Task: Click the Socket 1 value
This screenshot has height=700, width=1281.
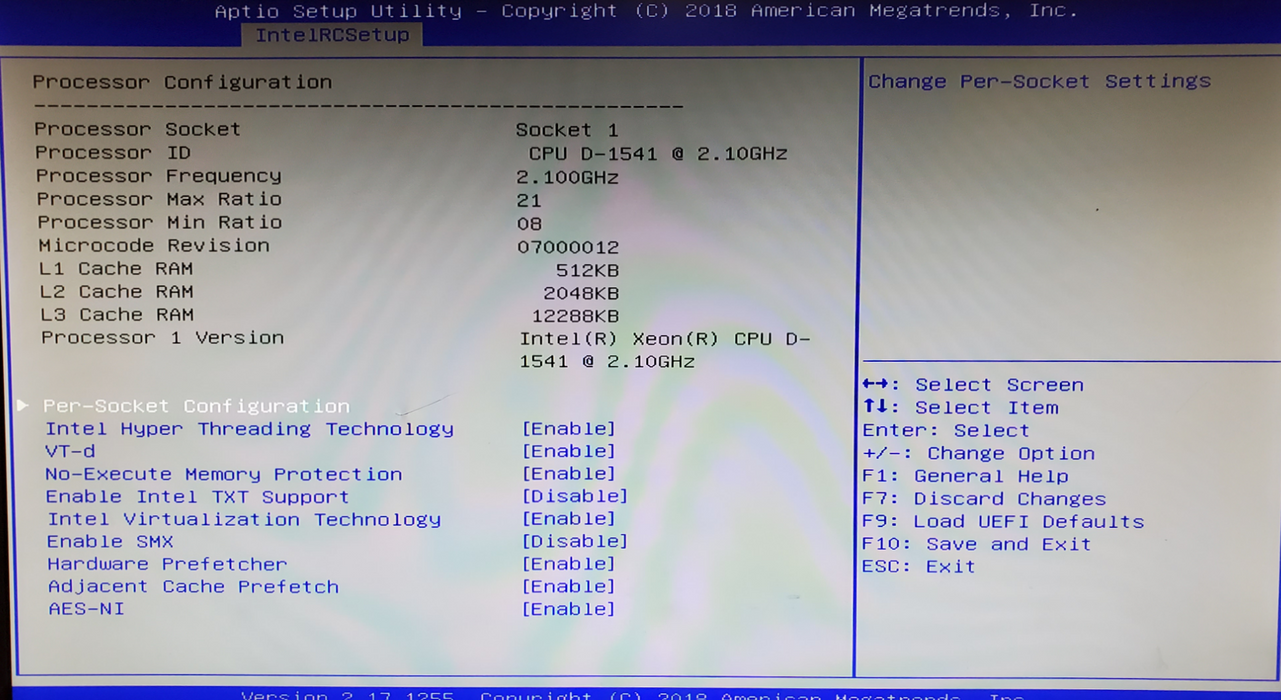Action: point(567,130)
